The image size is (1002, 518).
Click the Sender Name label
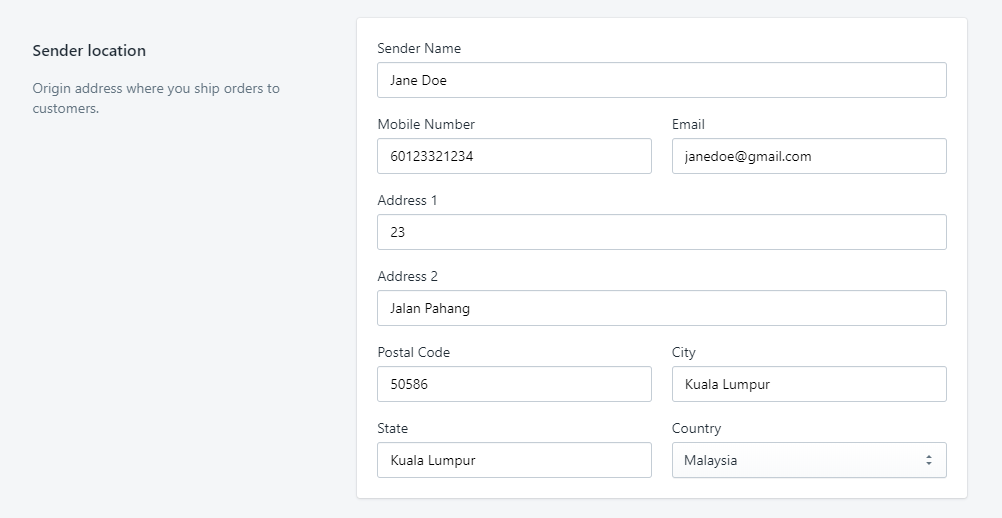click(x=419, y=49)
